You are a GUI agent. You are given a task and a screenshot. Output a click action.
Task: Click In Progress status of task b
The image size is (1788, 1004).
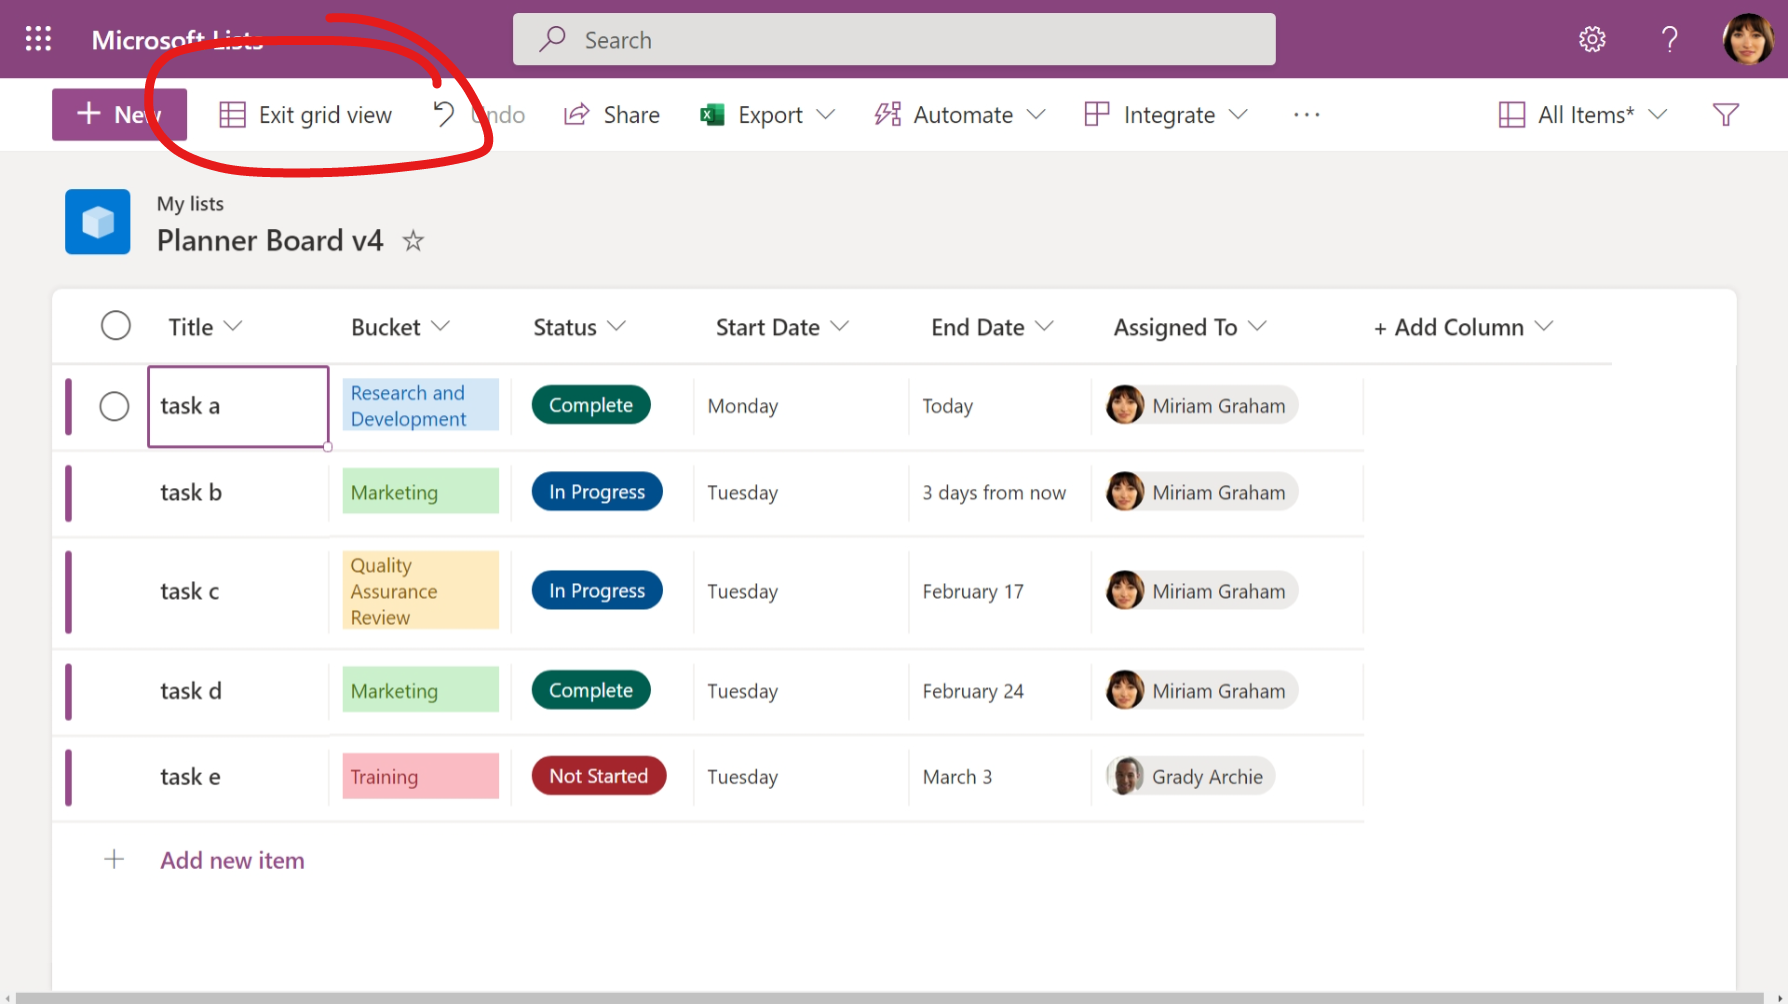[x=597, y=491]
